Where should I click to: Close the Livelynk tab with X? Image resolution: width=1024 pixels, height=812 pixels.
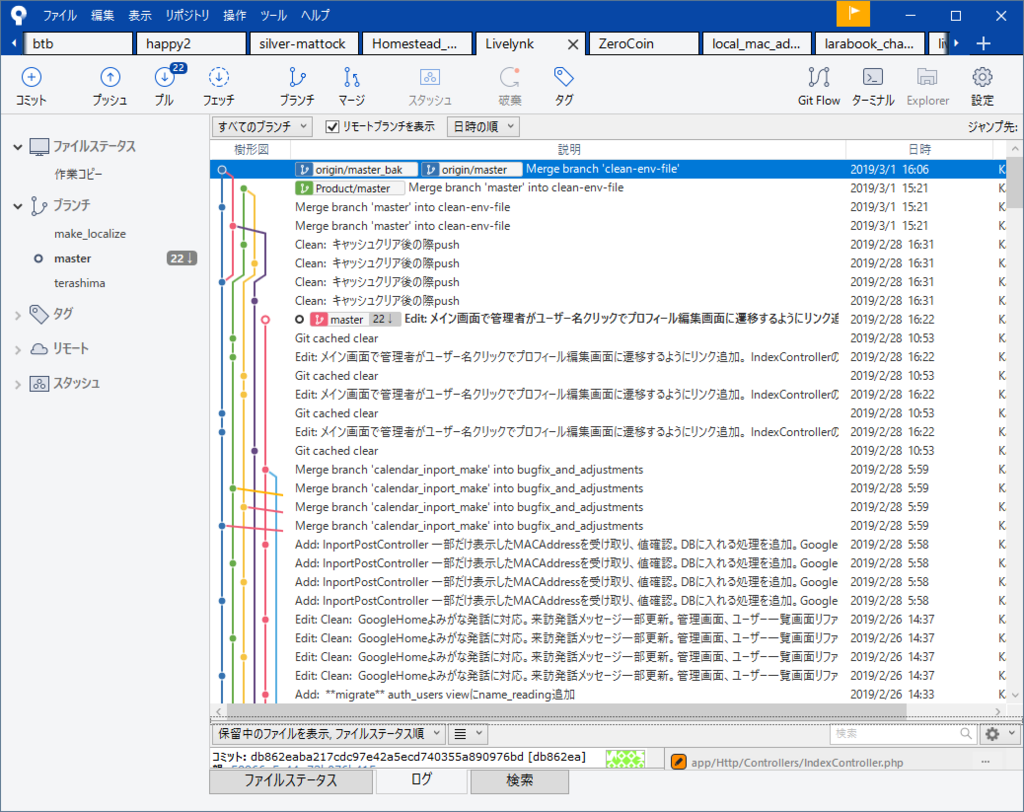coord(573,44)
